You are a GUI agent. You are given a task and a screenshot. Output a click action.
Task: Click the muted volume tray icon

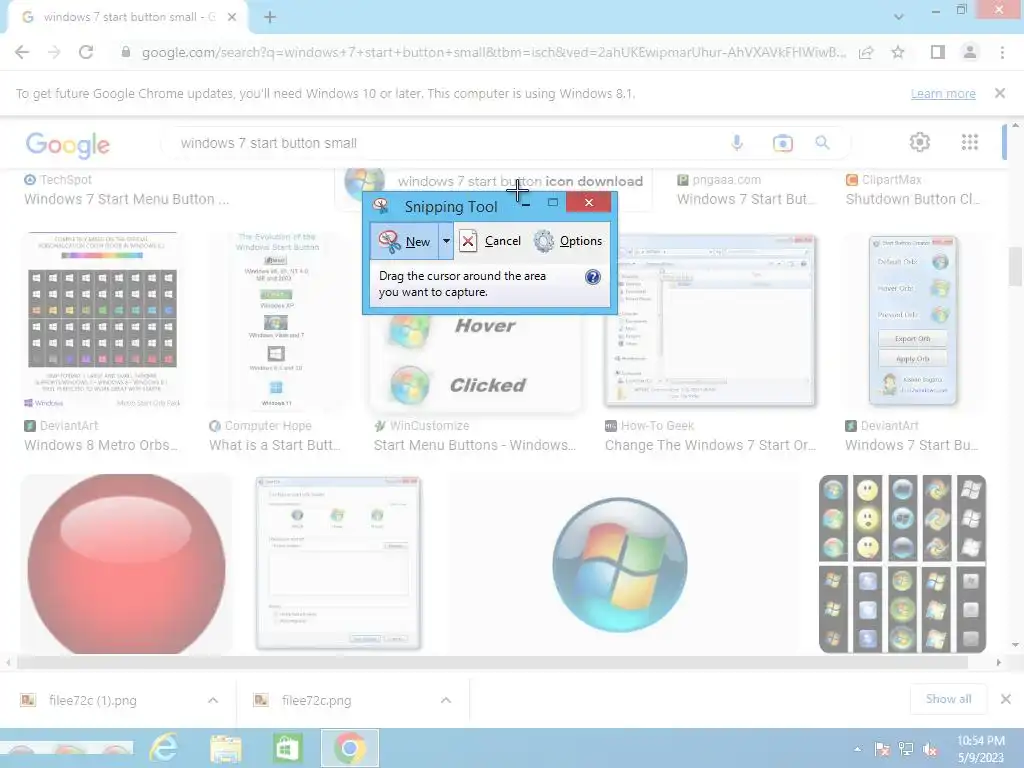(x=930, y=749)
